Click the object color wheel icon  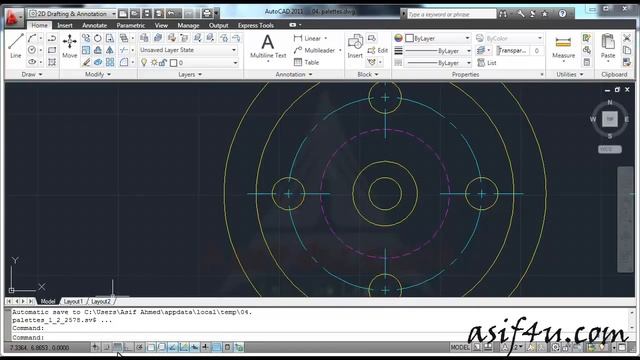[x=398, y=38]
